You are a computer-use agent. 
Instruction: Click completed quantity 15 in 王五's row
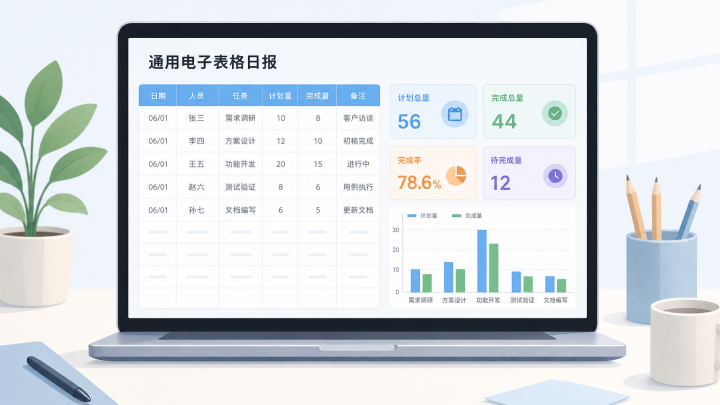tap(318, 164)
